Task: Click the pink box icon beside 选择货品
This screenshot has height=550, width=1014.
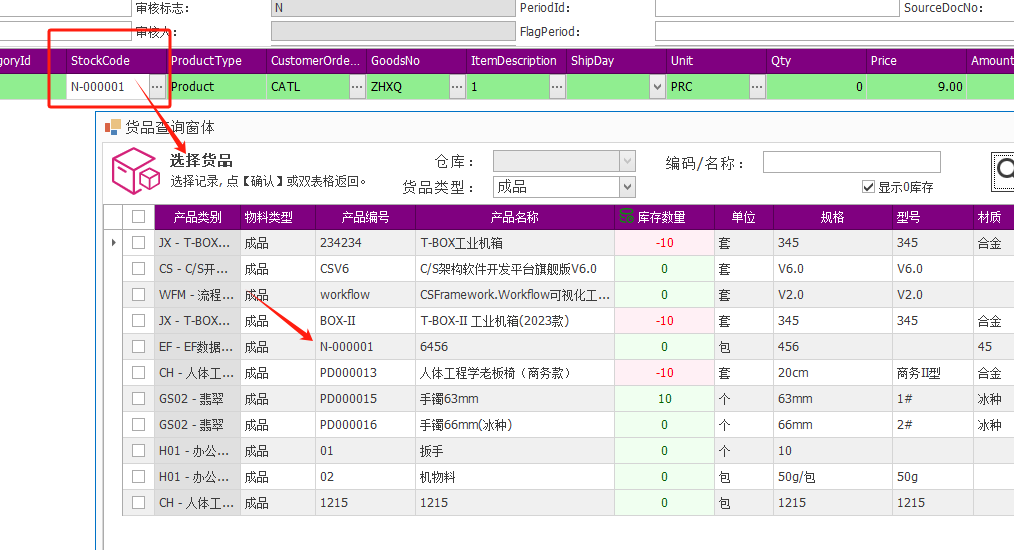Action: [x=136, y=171]
